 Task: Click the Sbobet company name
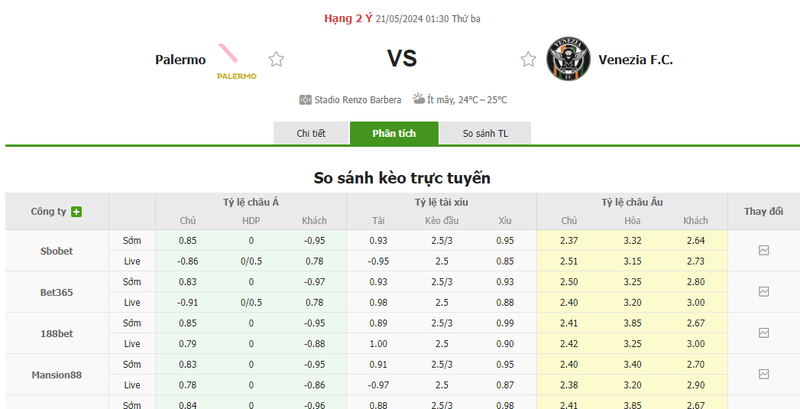tap(57, 251)
